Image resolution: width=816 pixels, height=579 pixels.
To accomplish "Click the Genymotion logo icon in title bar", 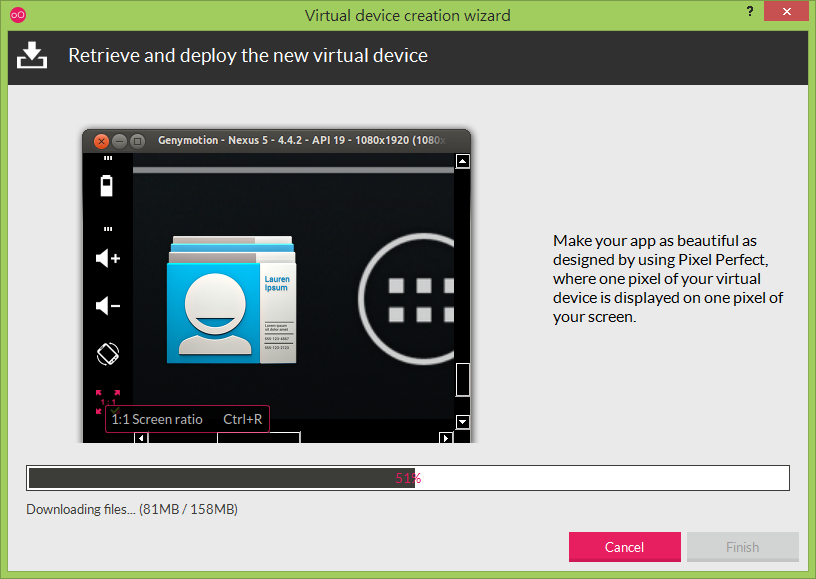I will click(x=18, y=15).
